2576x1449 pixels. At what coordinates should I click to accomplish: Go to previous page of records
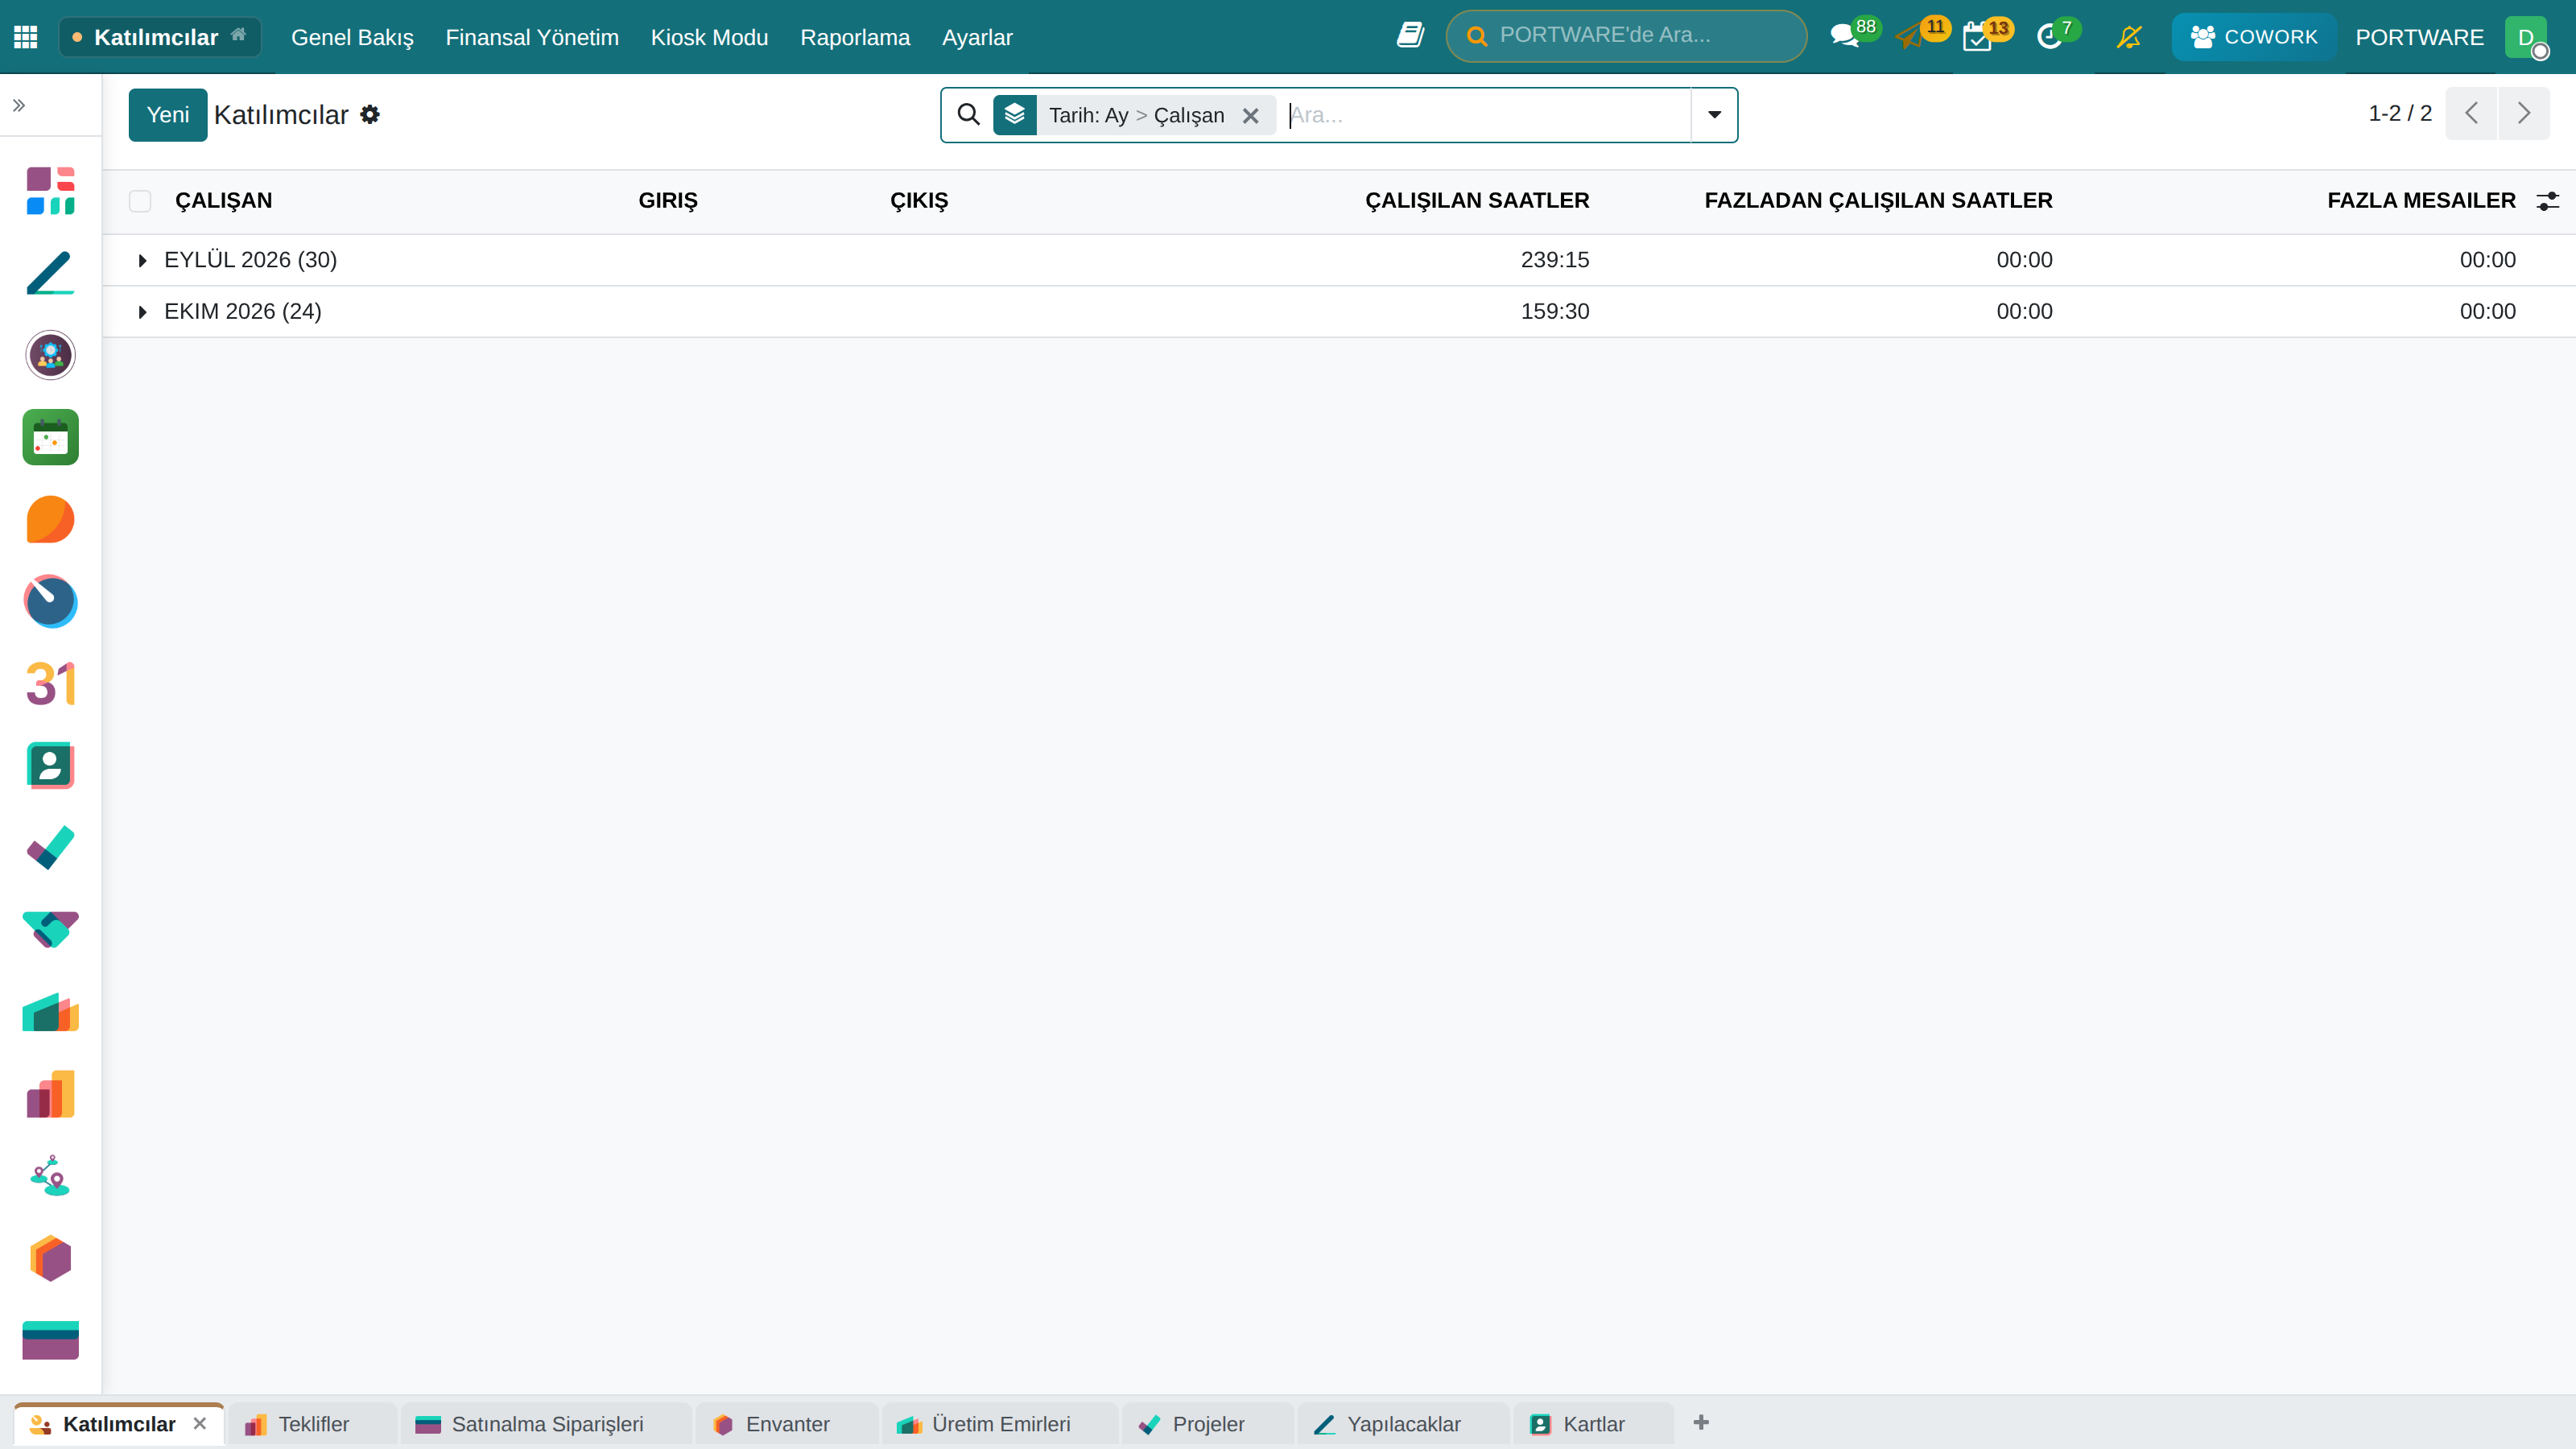pyautogui.click(x=2471, y=113)
